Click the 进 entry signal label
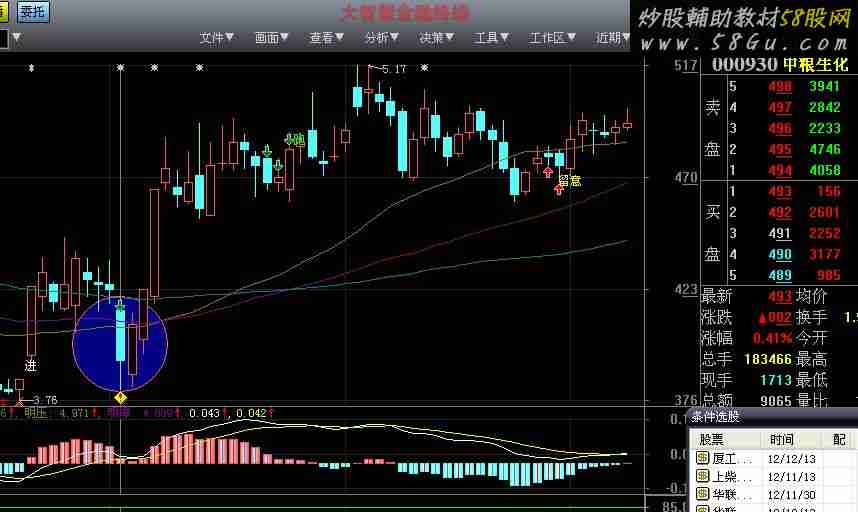Viewport: 858px width, 512px height. point(30,365)
